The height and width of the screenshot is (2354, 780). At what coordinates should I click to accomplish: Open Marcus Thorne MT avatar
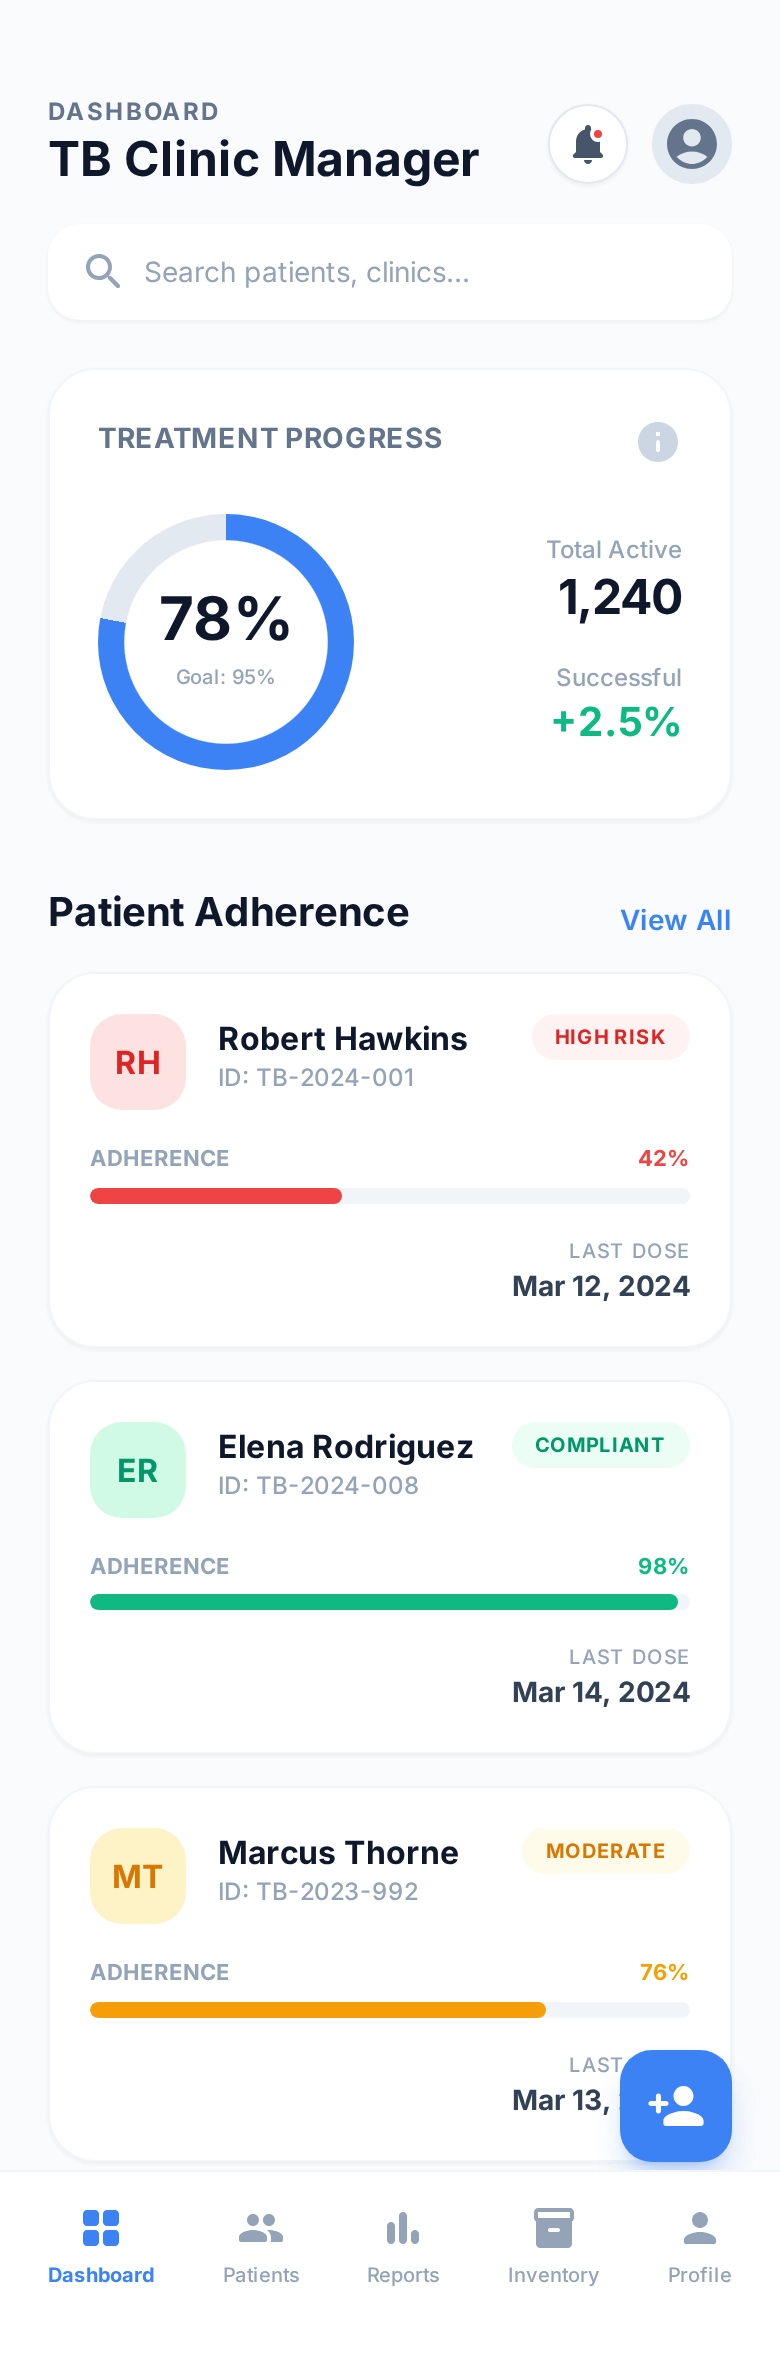pos(138,1876)
